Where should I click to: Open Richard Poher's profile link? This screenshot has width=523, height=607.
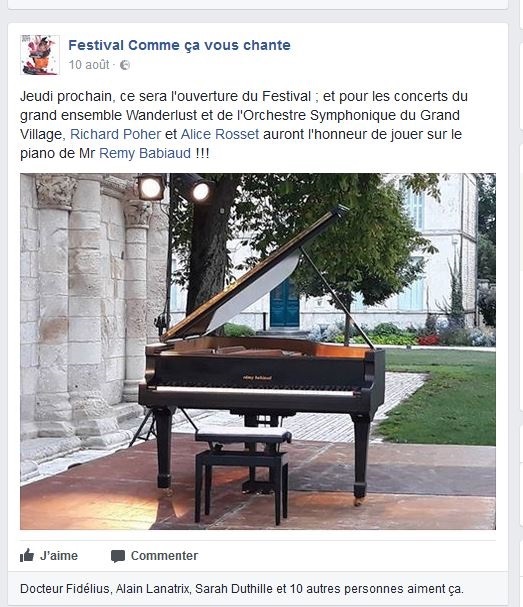tap(115, 134)
